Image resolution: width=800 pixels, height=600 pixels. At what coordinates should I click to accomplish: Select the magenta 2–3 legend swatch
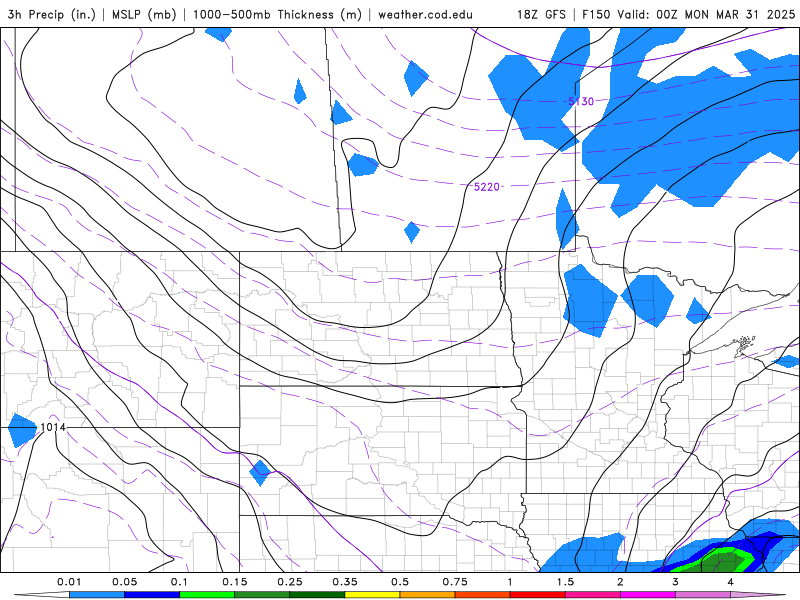coord(648,595)
